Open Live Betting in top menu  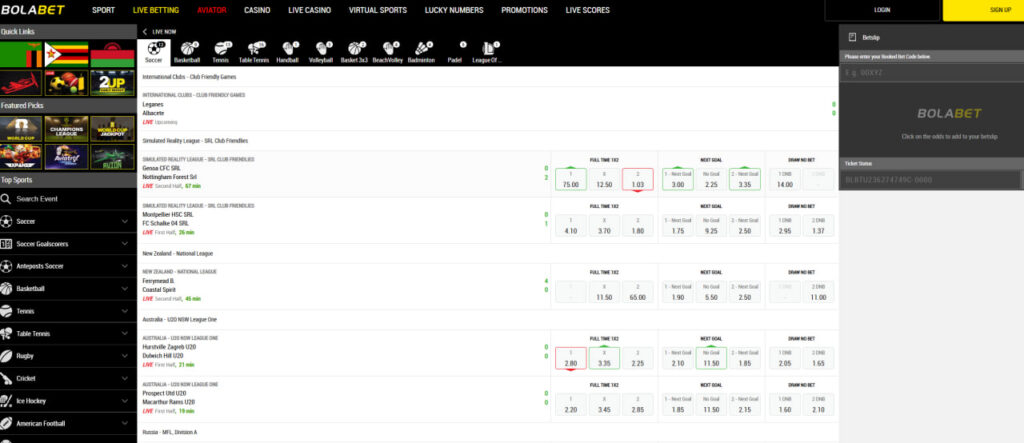pyautogui.click(x=155, y=10)
